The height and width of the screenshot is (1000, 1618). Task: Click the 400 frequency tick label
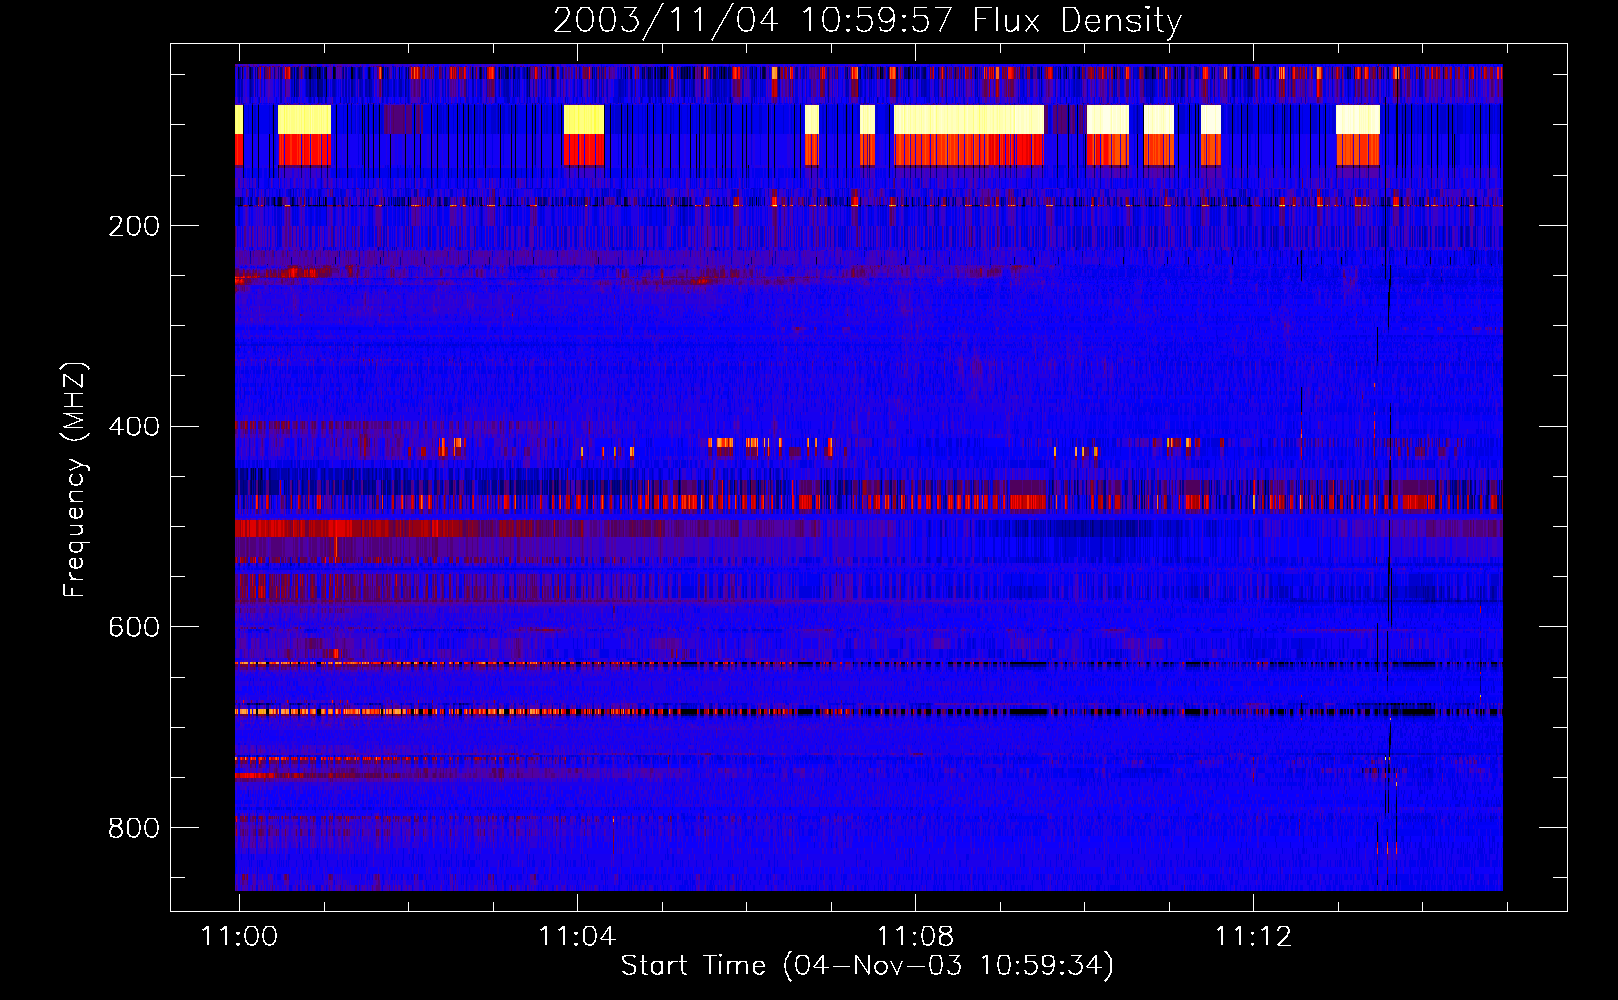[x=134, y=427]
